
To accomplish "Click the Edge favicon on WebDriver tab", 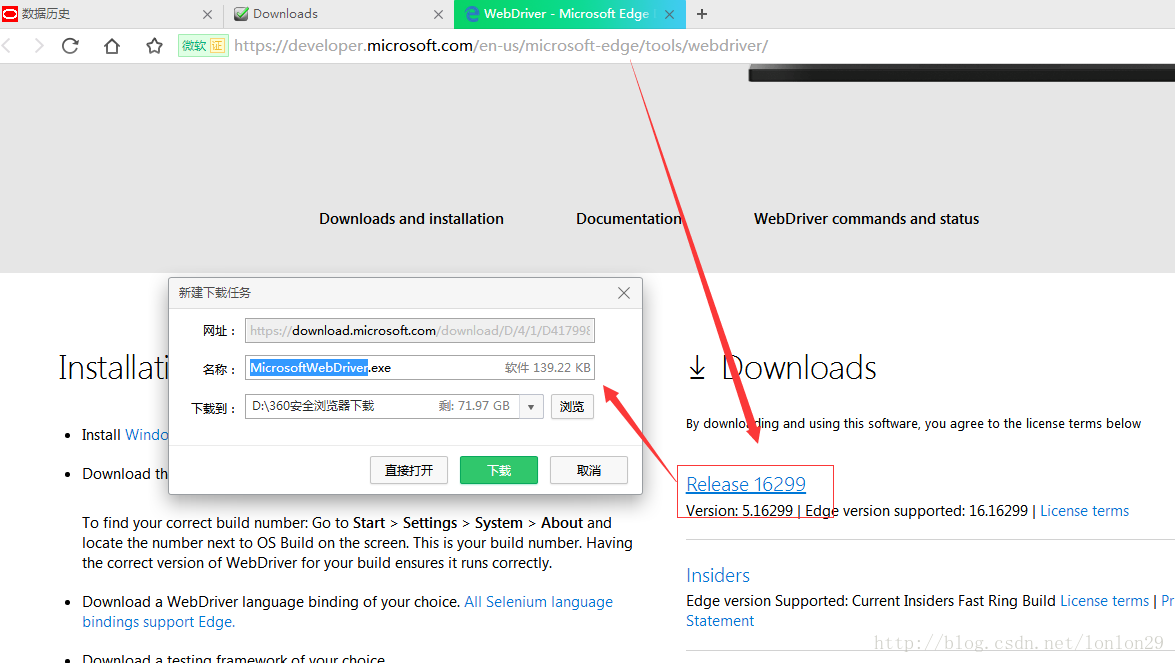I will click(471, 13).
